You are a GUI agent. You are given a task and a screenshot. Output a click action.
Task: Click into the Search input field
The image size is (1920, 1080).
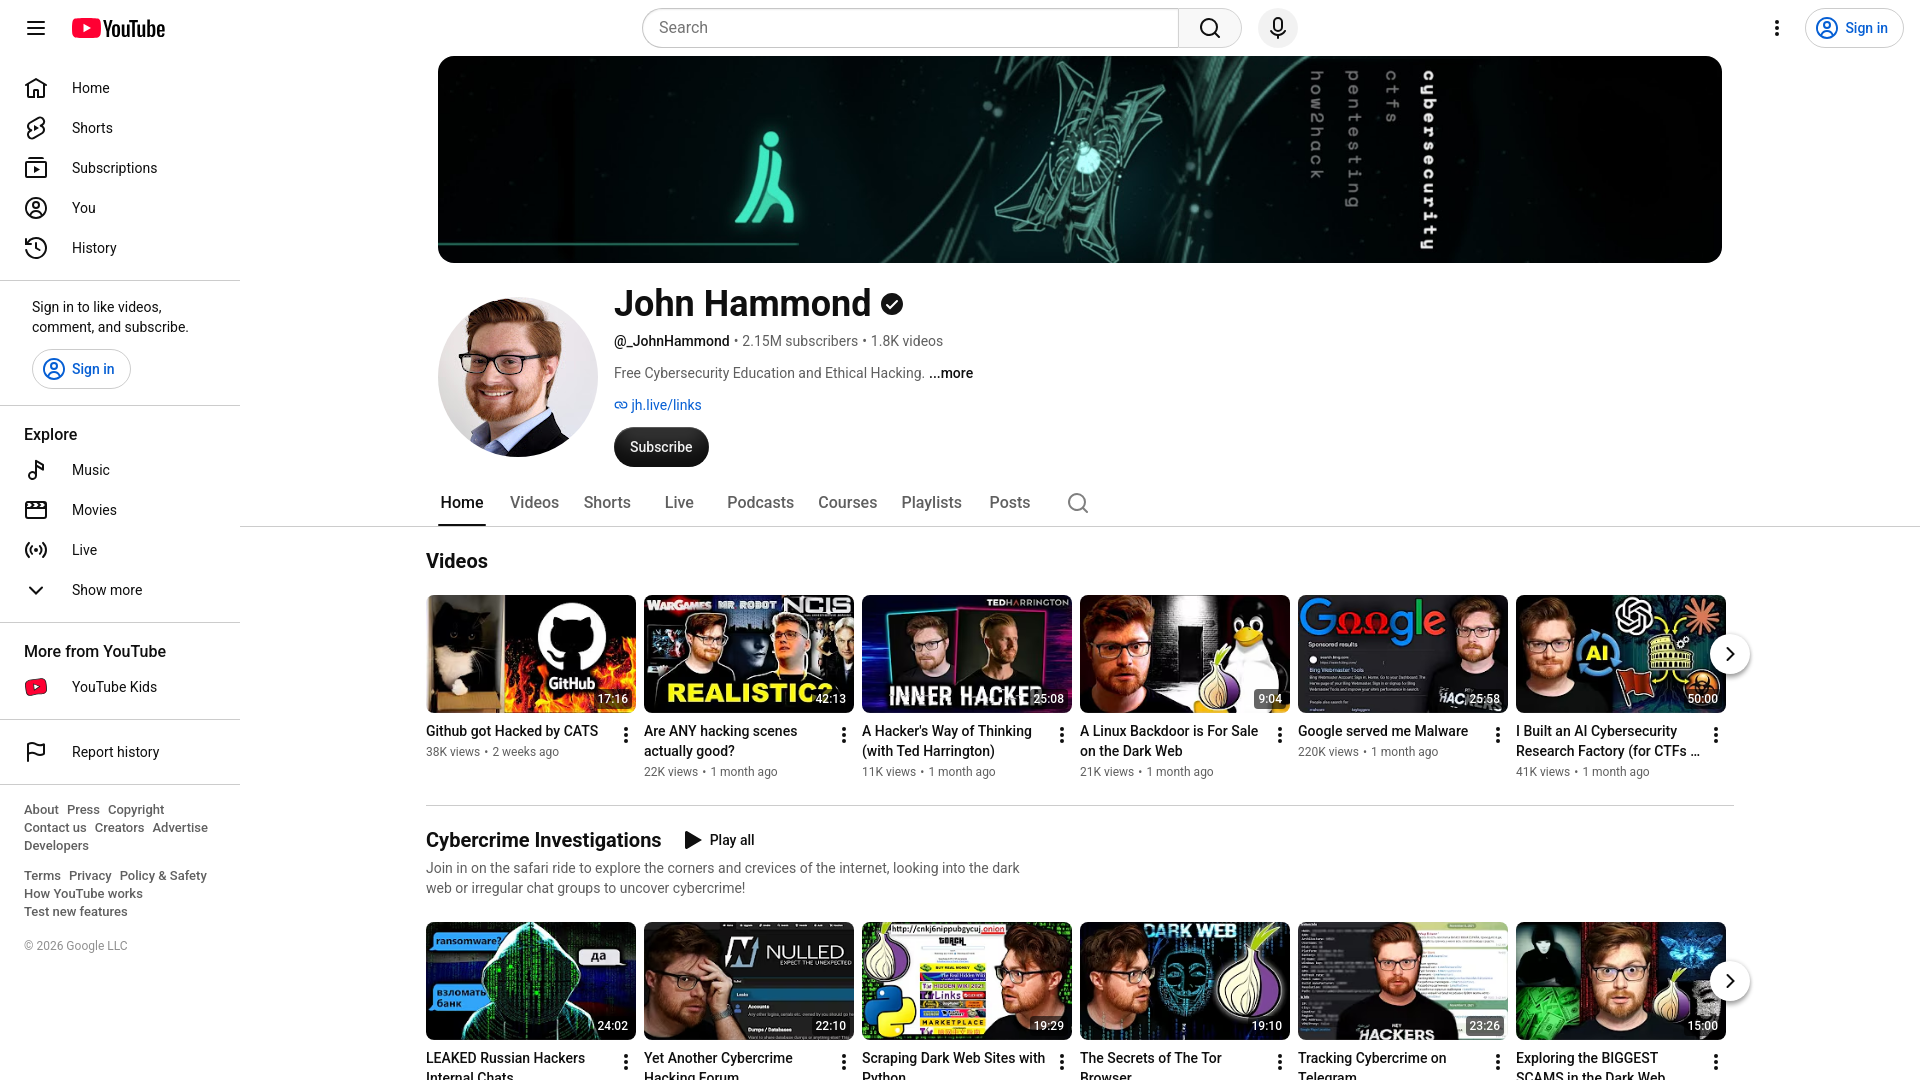[x=910, y=28]
